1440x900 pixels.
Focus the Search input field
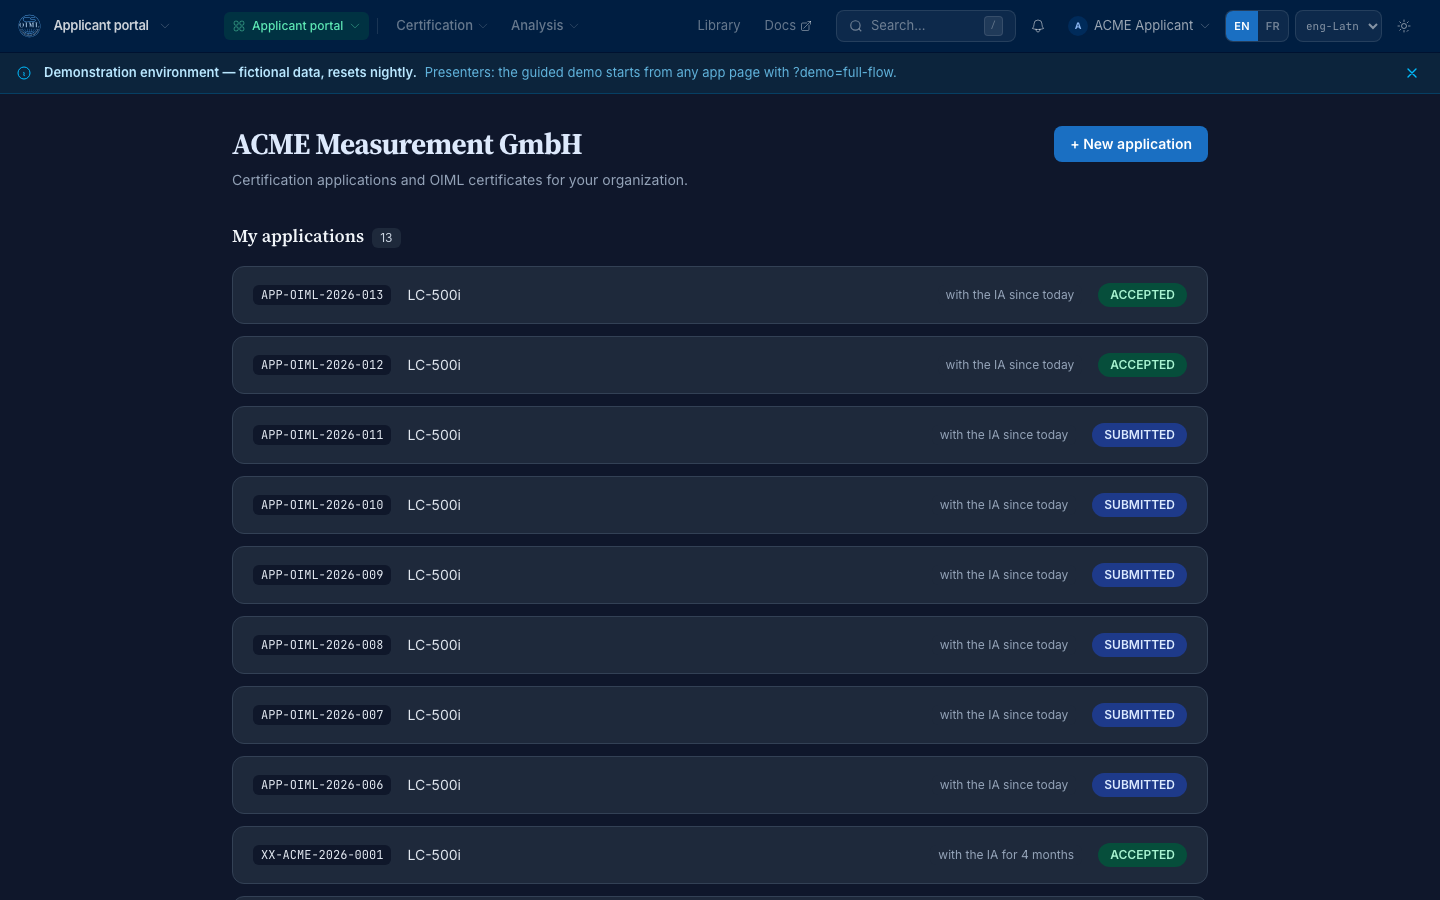pyautogui.click(x=925, y=26)
